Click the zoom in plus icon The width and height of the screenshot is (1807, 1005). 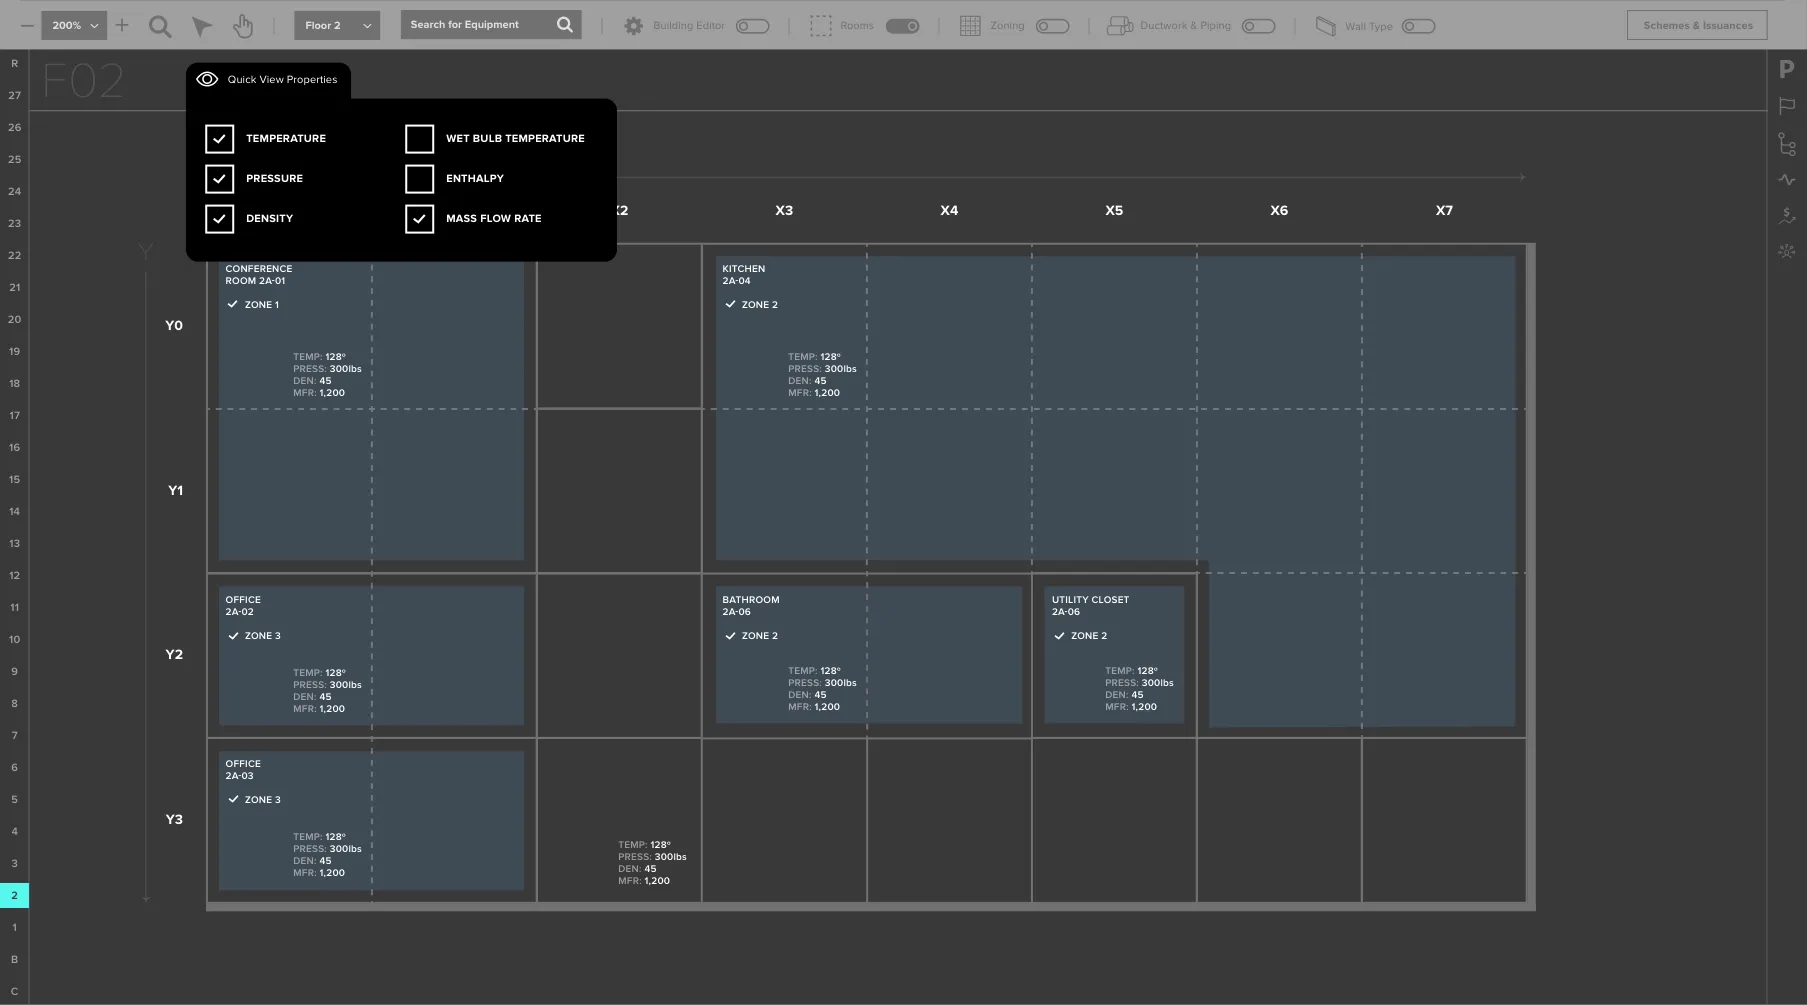[122, 25]
